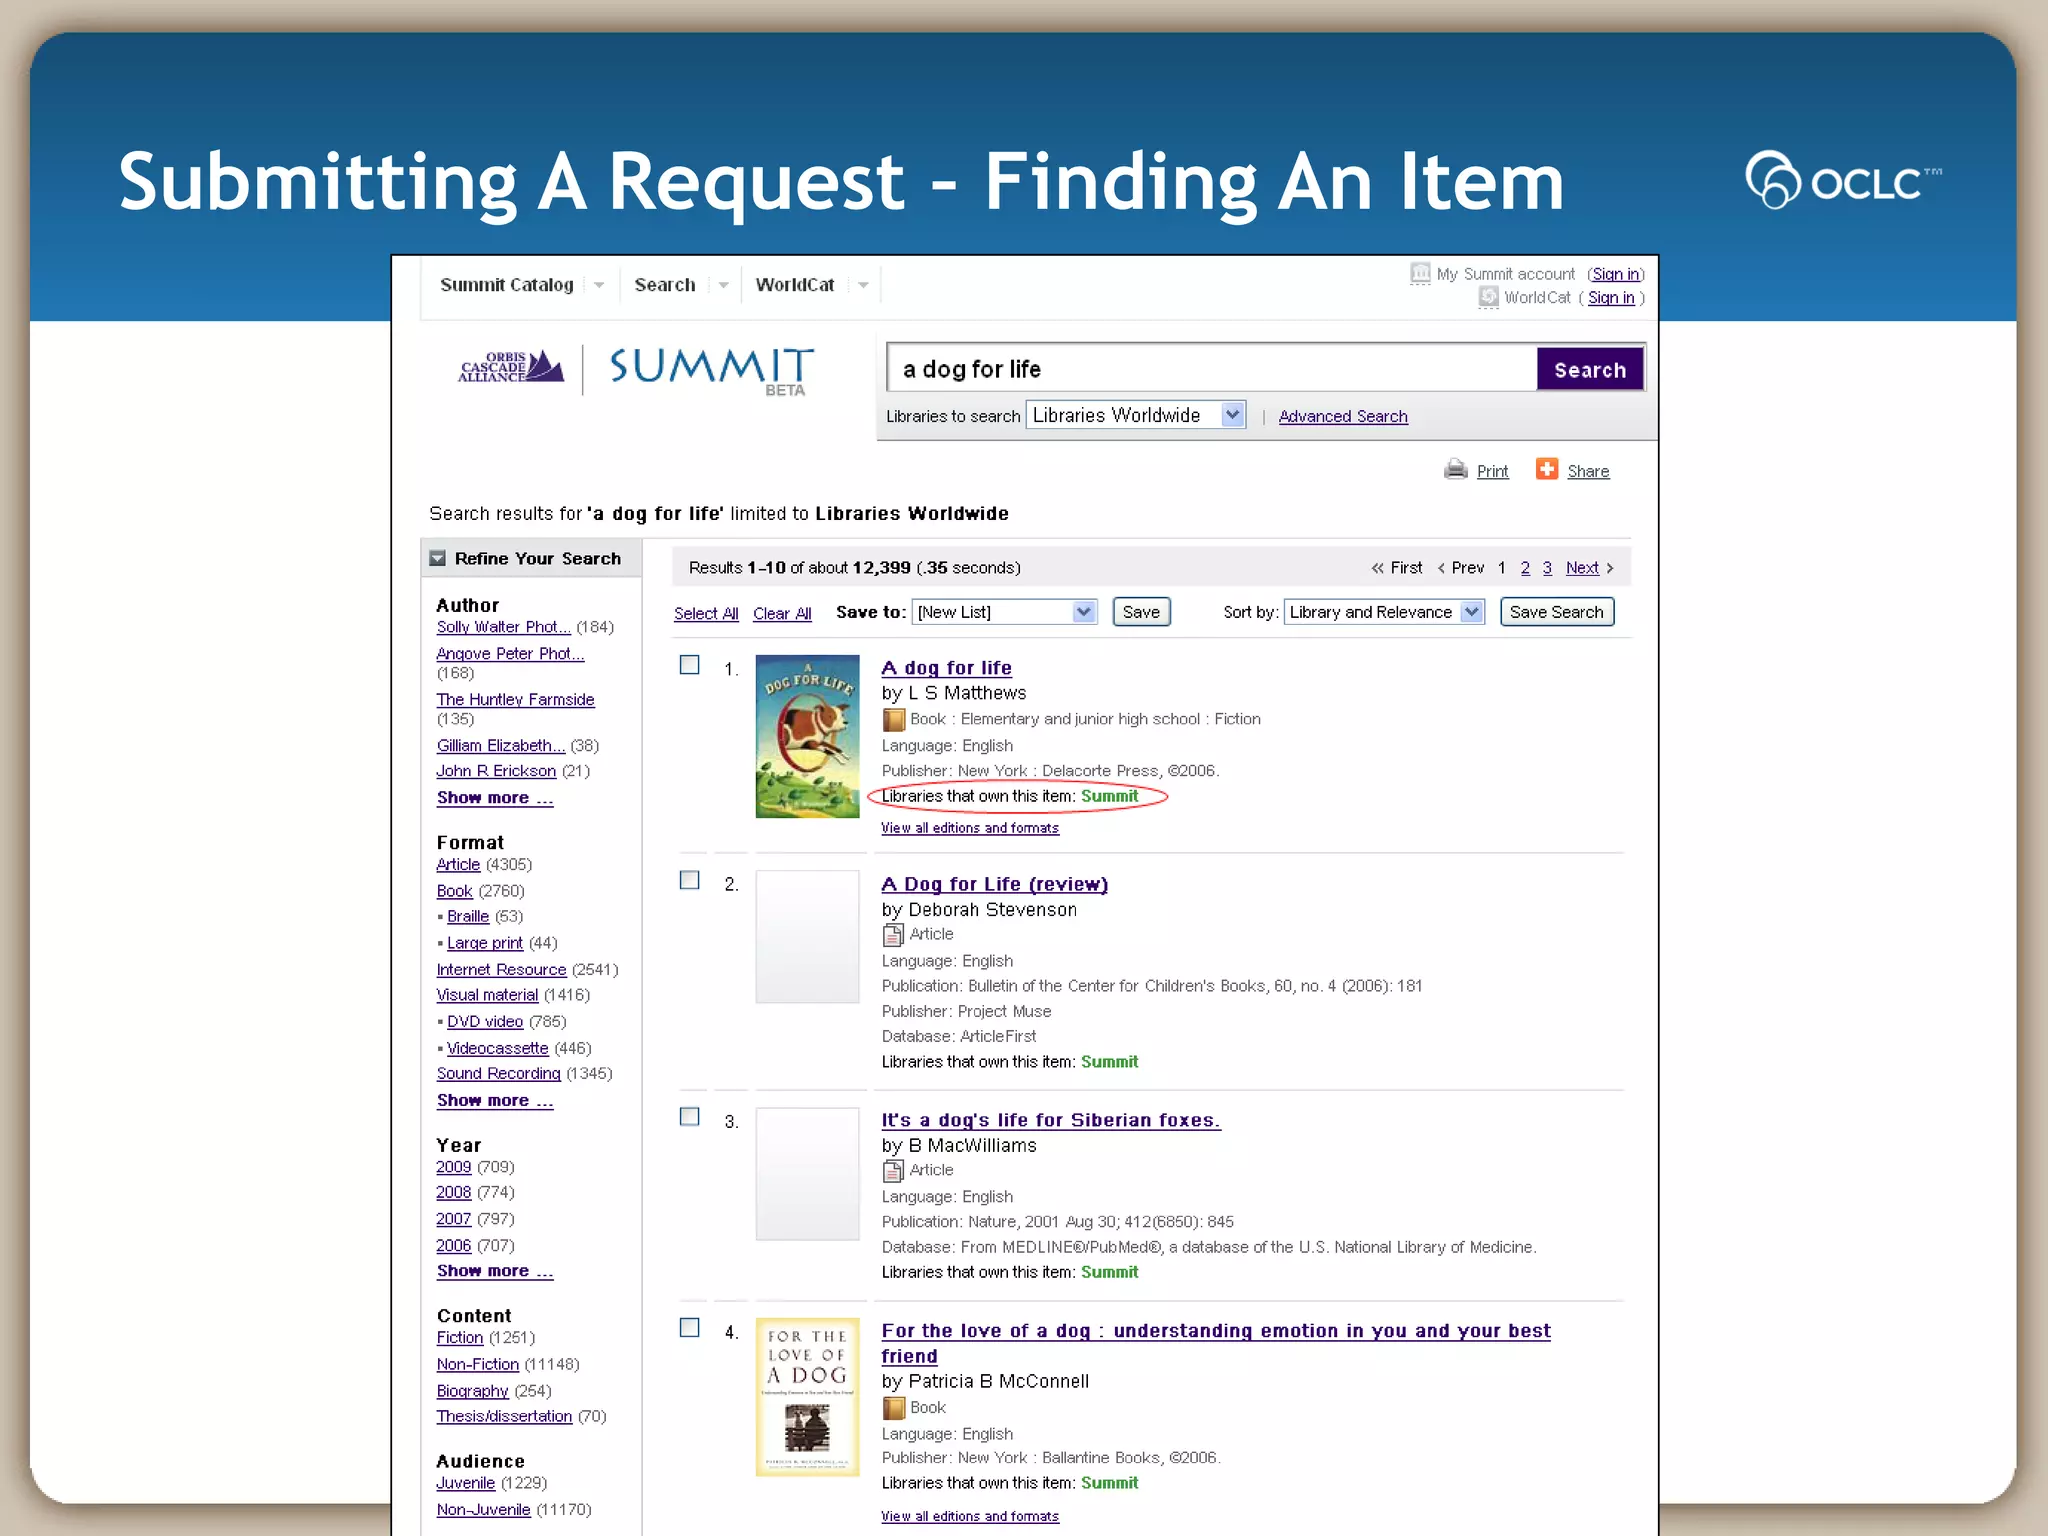Check the box for result 4
The width and height of the screenshot is (2048, 1536).
690,1328
